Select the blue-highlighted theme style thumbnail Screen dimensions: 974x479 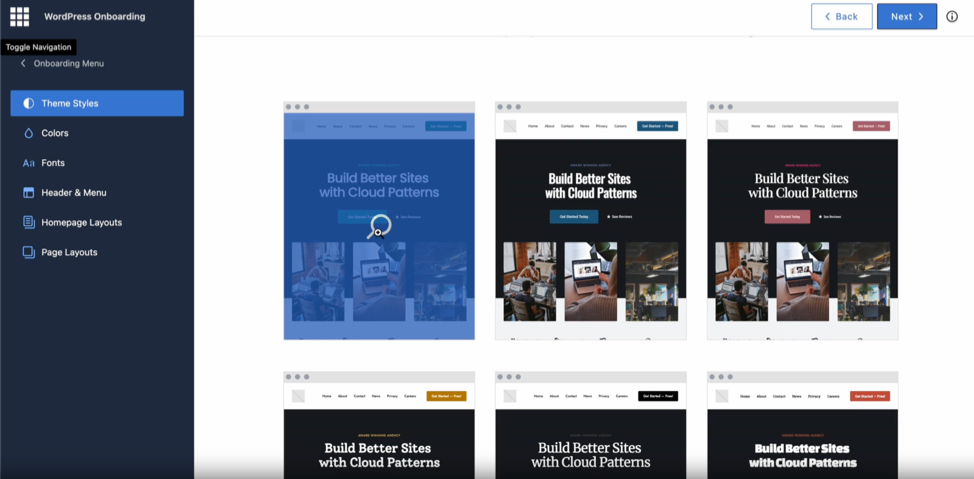click(x=379, y=221)
